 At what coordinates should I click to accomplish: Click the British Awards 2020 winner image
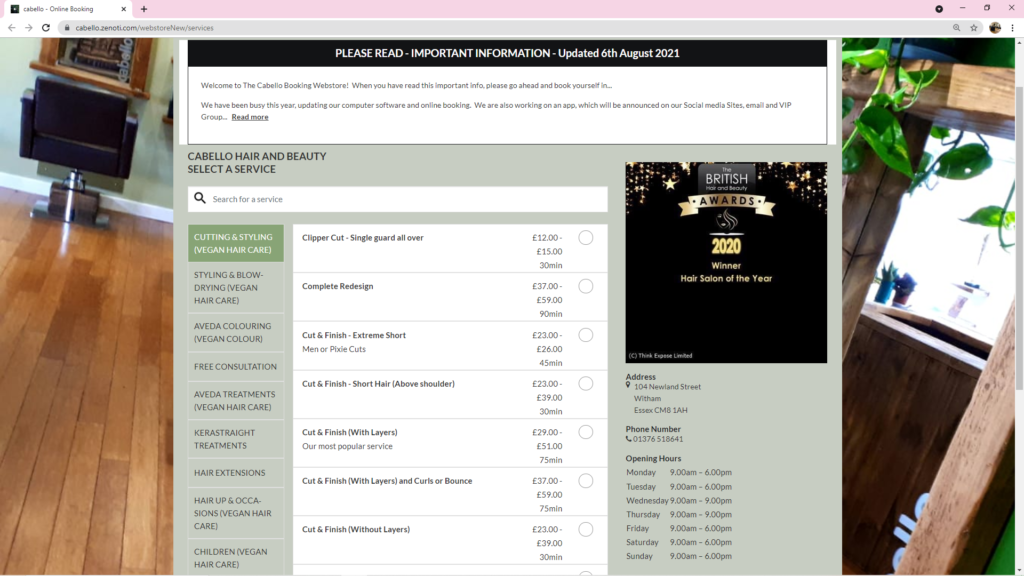click(726, 263)
